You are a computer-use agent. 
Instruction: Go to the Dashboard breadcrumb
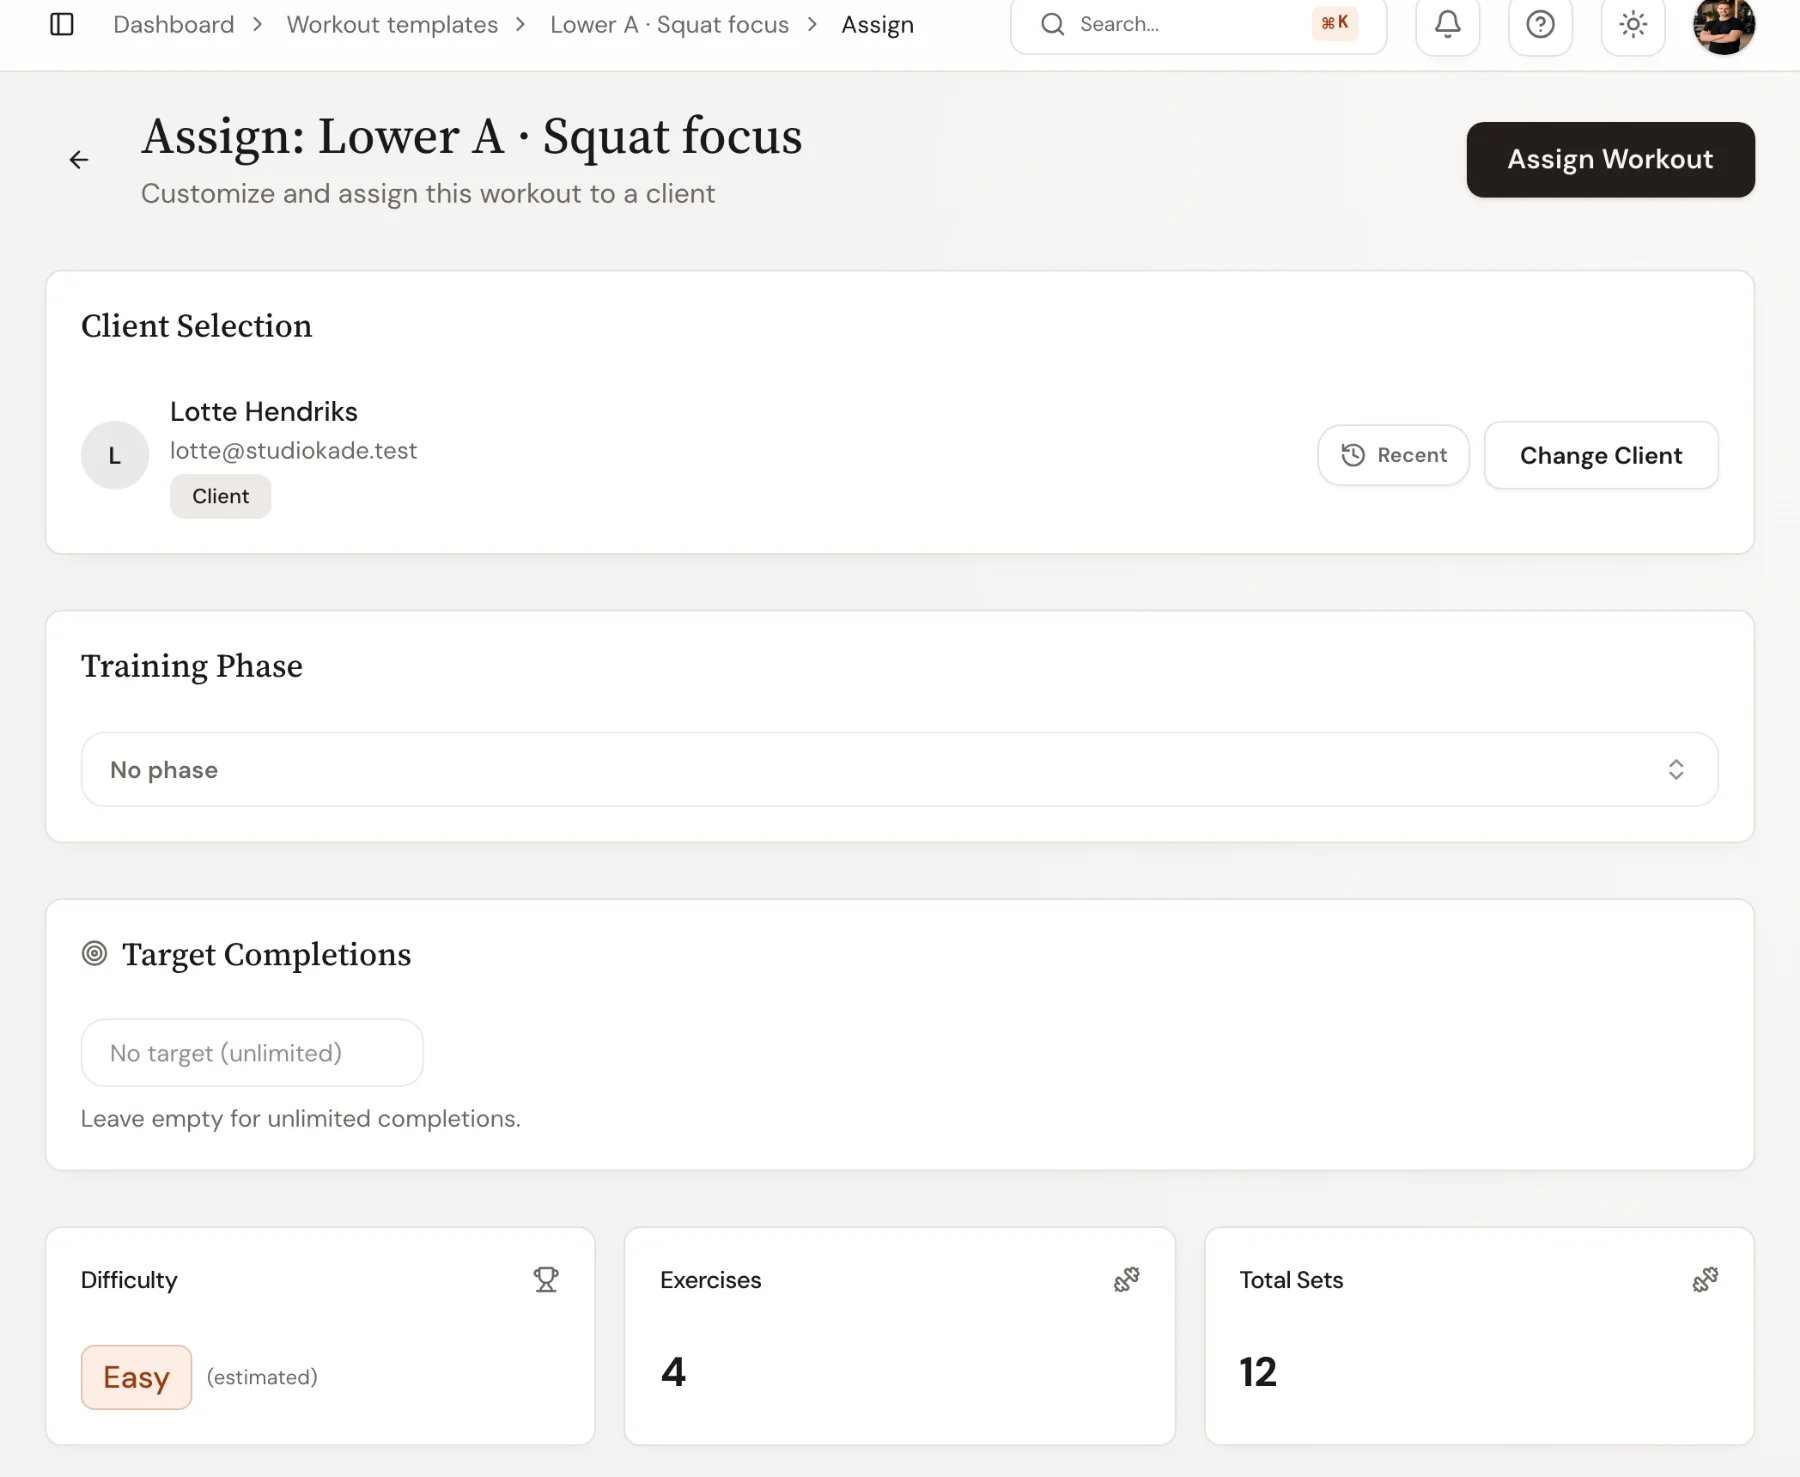tap(174, 24)
